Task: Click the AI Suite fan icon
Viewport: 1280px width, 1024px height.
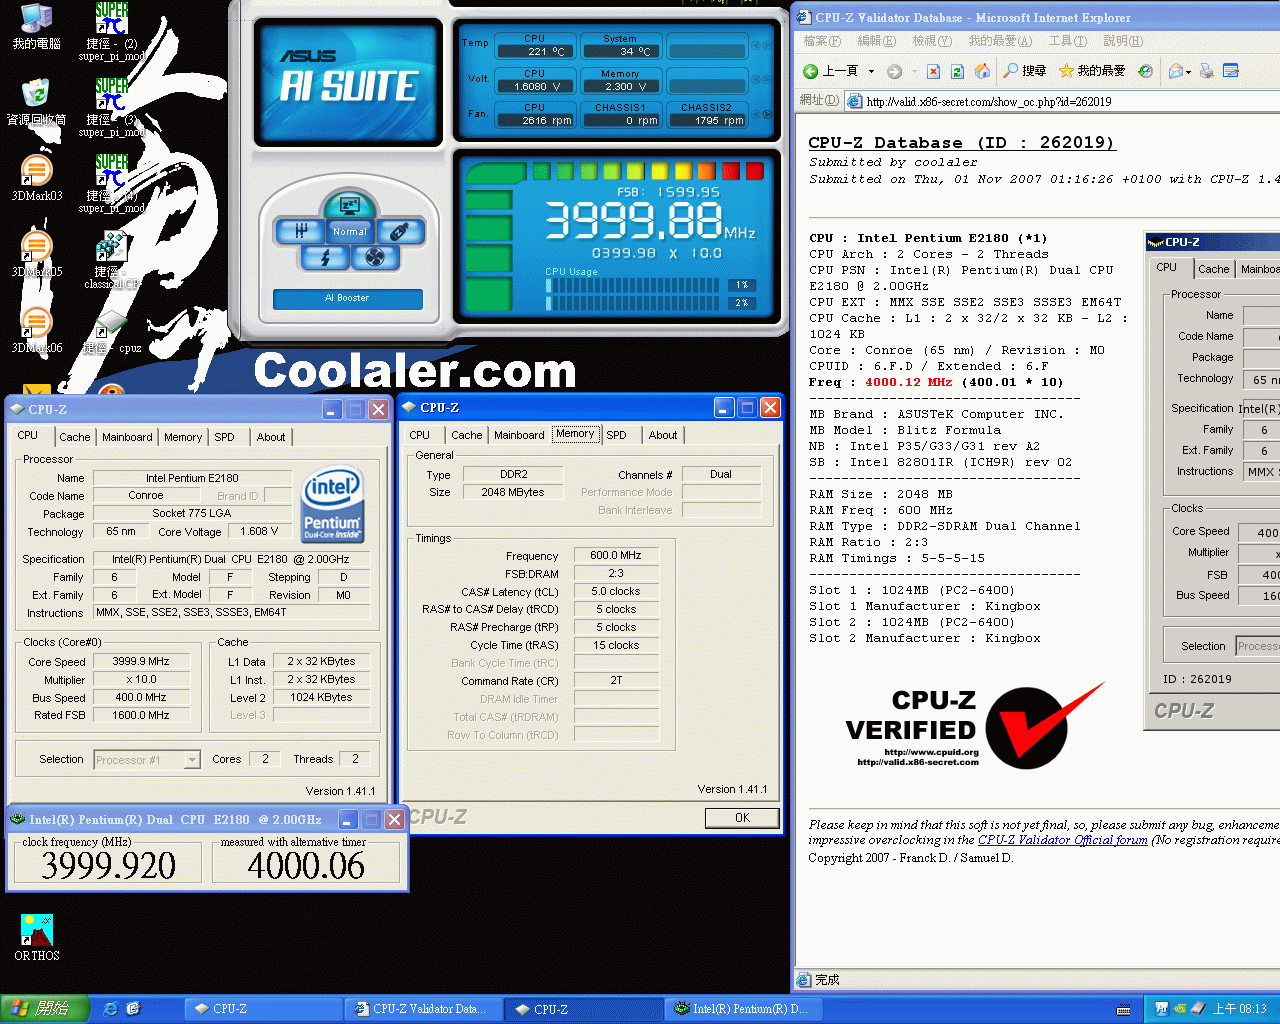Action: click(375, 258)
